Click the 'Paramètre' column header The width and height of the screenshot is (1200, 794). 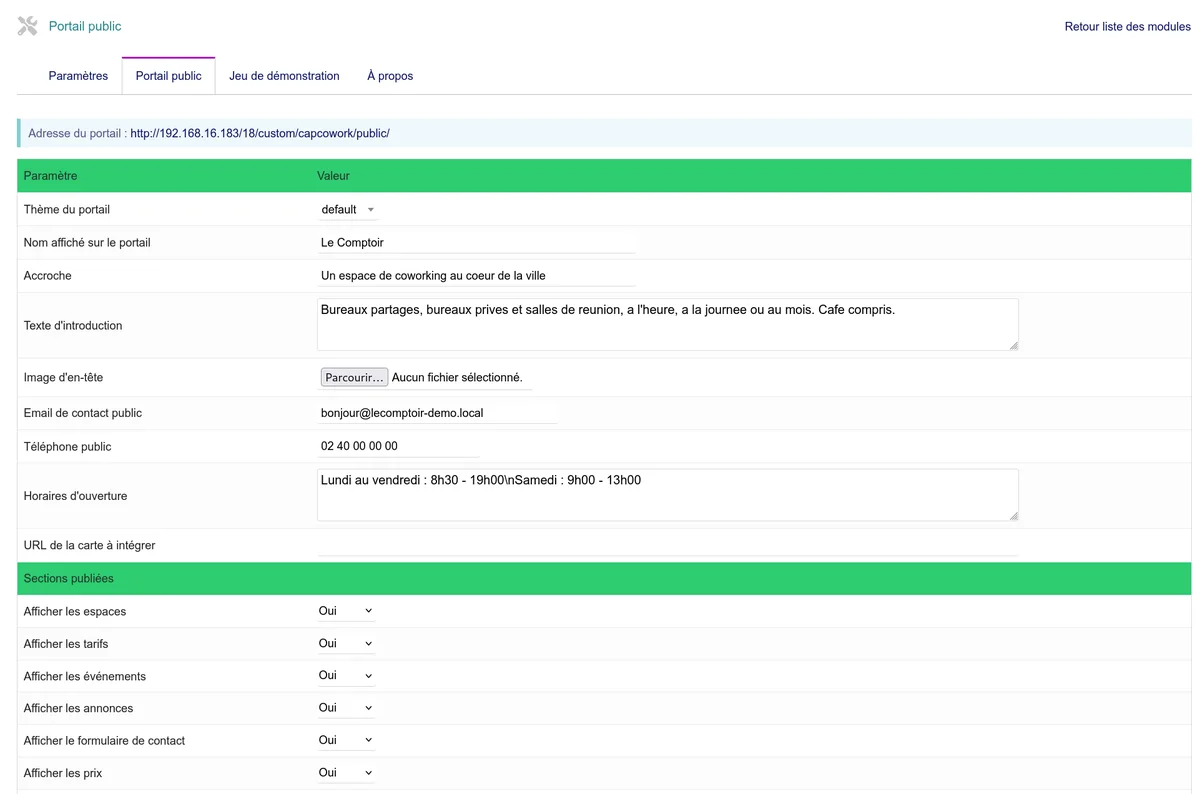[50, 176]
